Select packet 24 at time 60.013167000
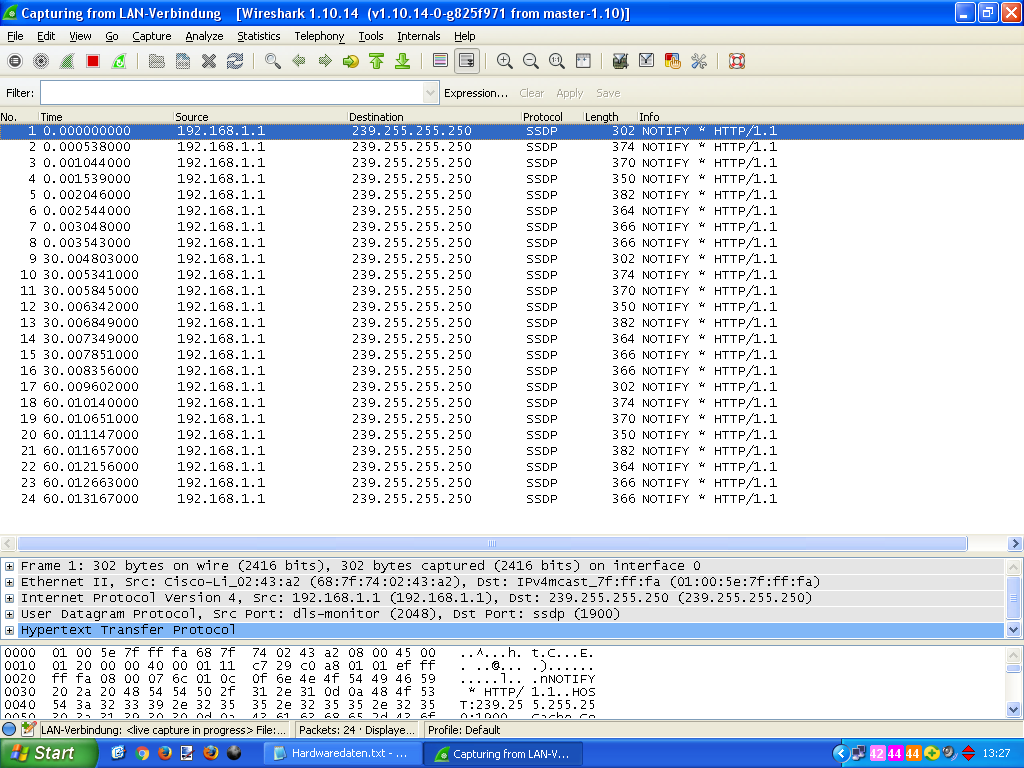 512,499
